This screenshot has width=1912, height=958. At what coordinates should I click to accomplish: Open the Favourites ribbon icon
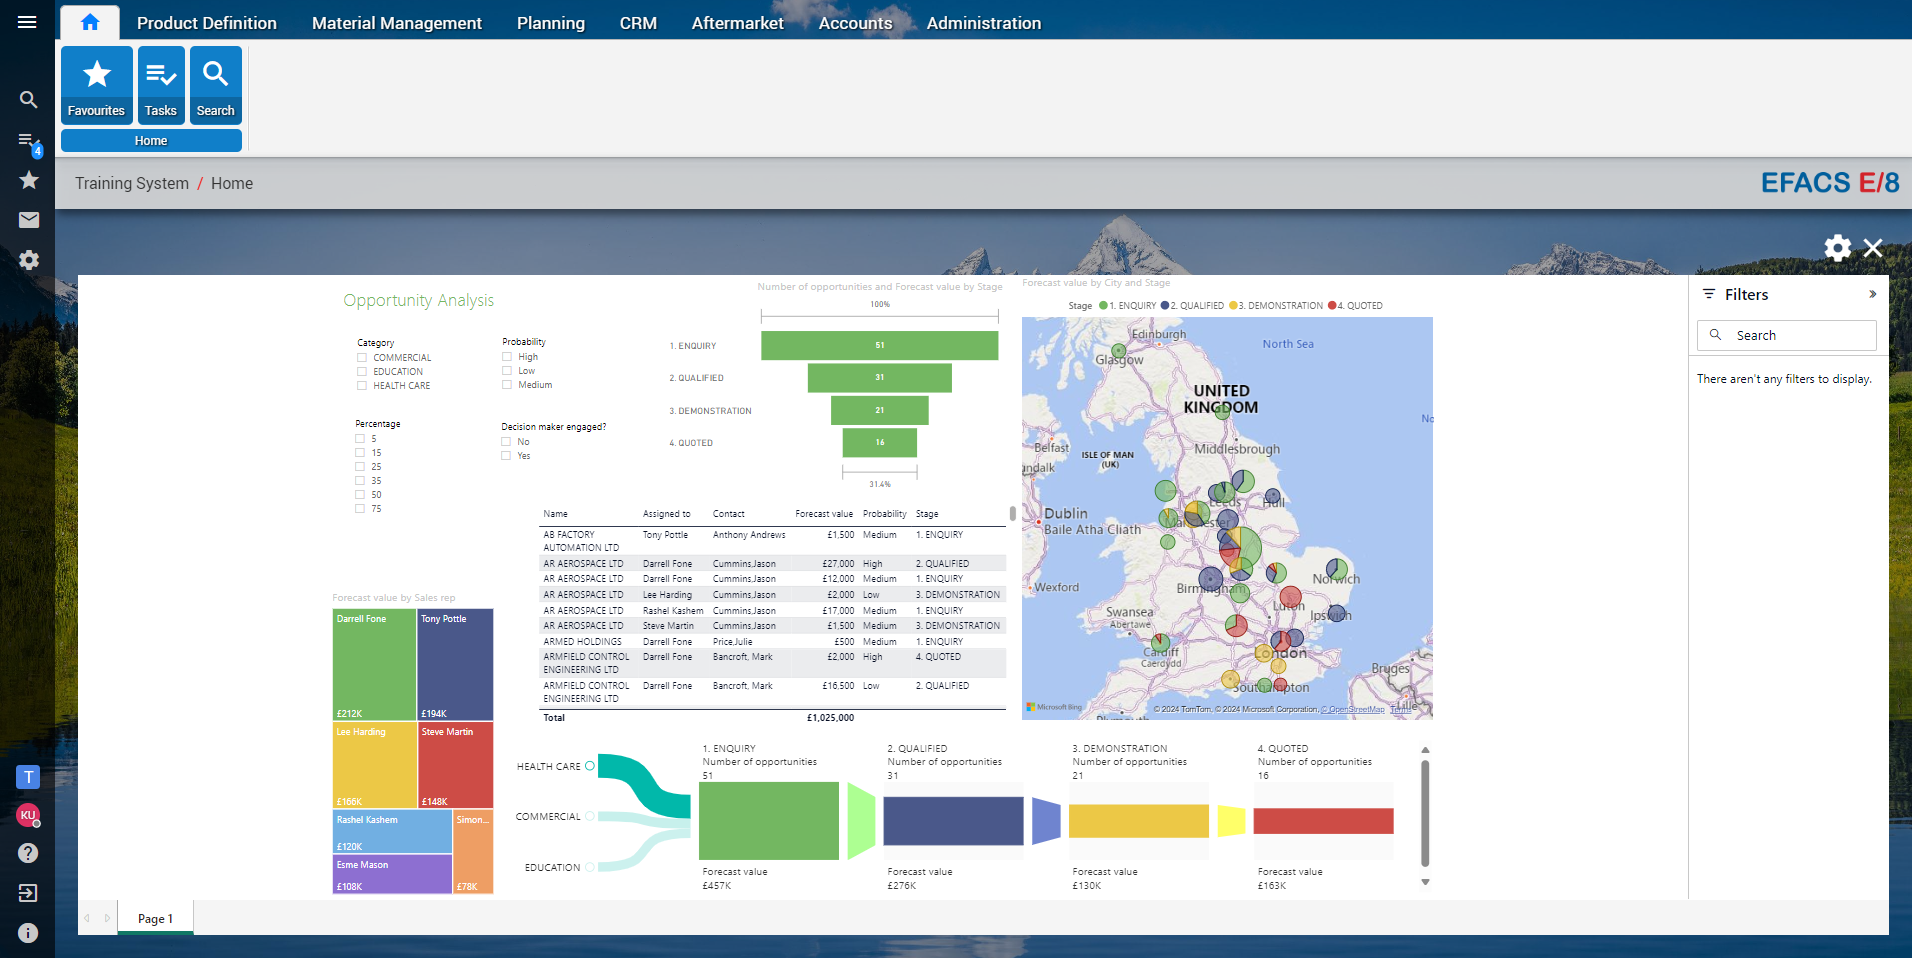pos(96,85)
